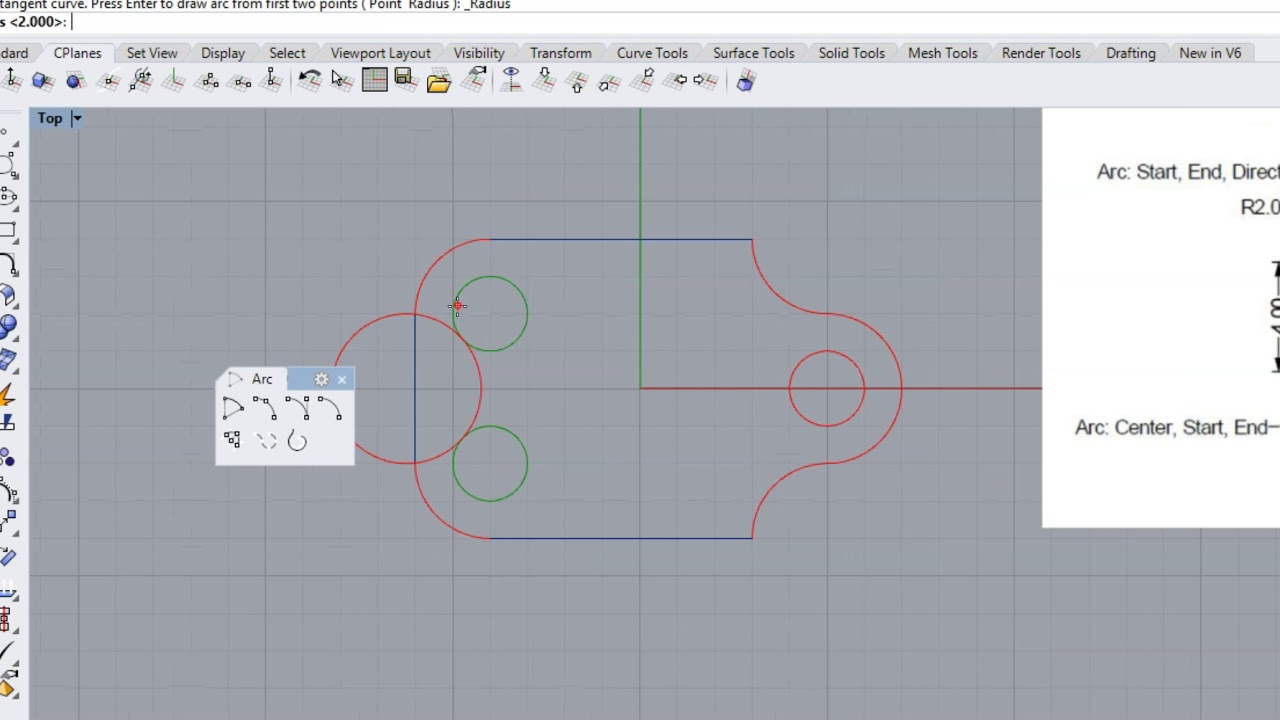Open the New in V6 tab
The width and height of the screenshot is (1280, 720).
coord(1210,53)
